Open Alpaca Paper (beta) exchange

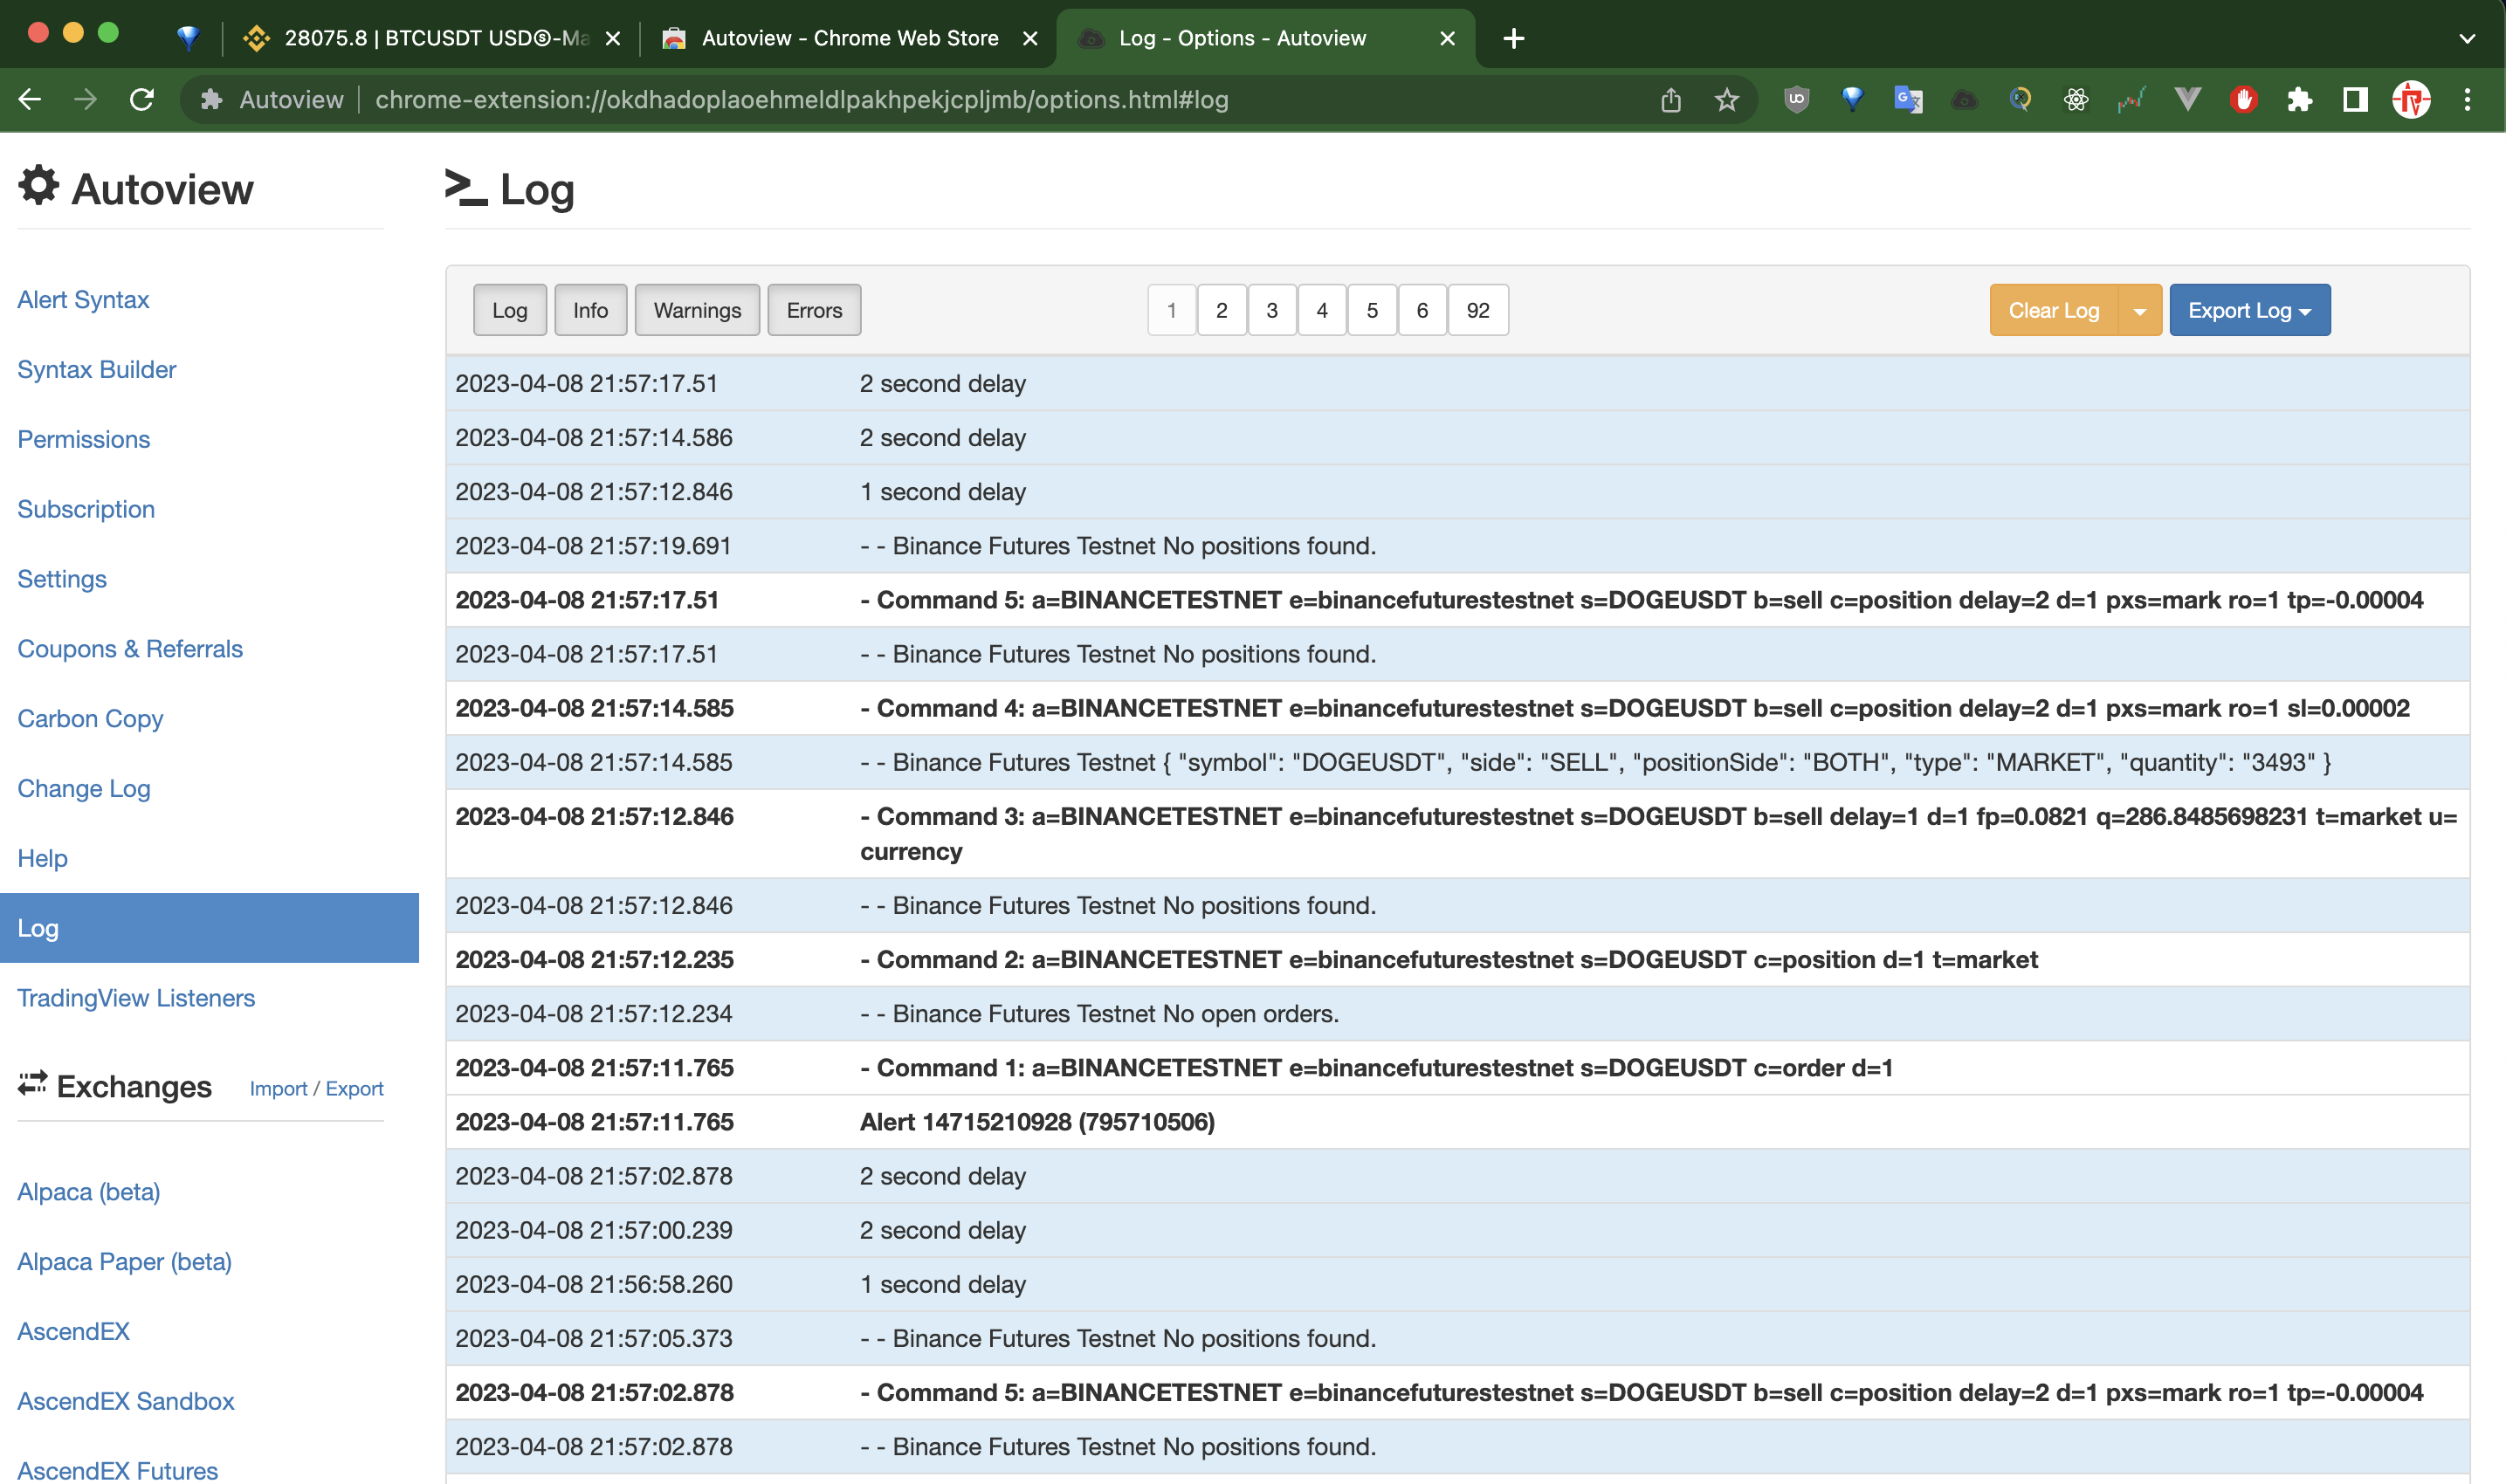click(124, 1262)
